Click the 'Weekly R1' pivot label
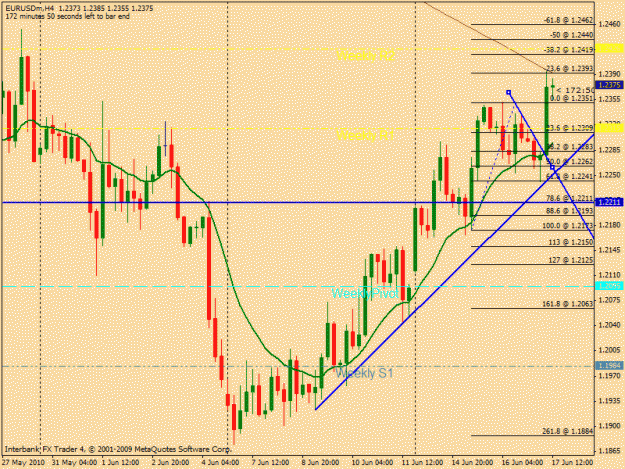This screenshot has height=469, width=625. [x=365, y=135]
